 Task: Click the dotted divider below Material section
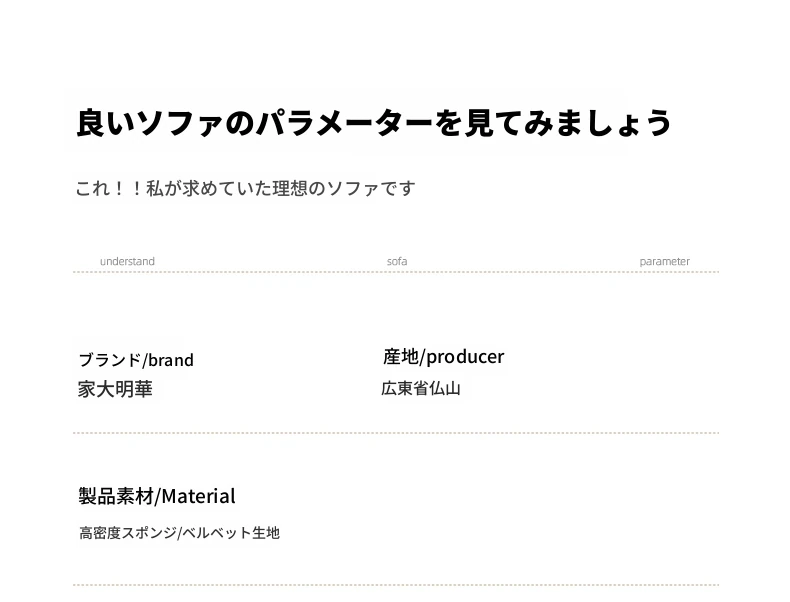pyautogui.click(x=396, y=585)
